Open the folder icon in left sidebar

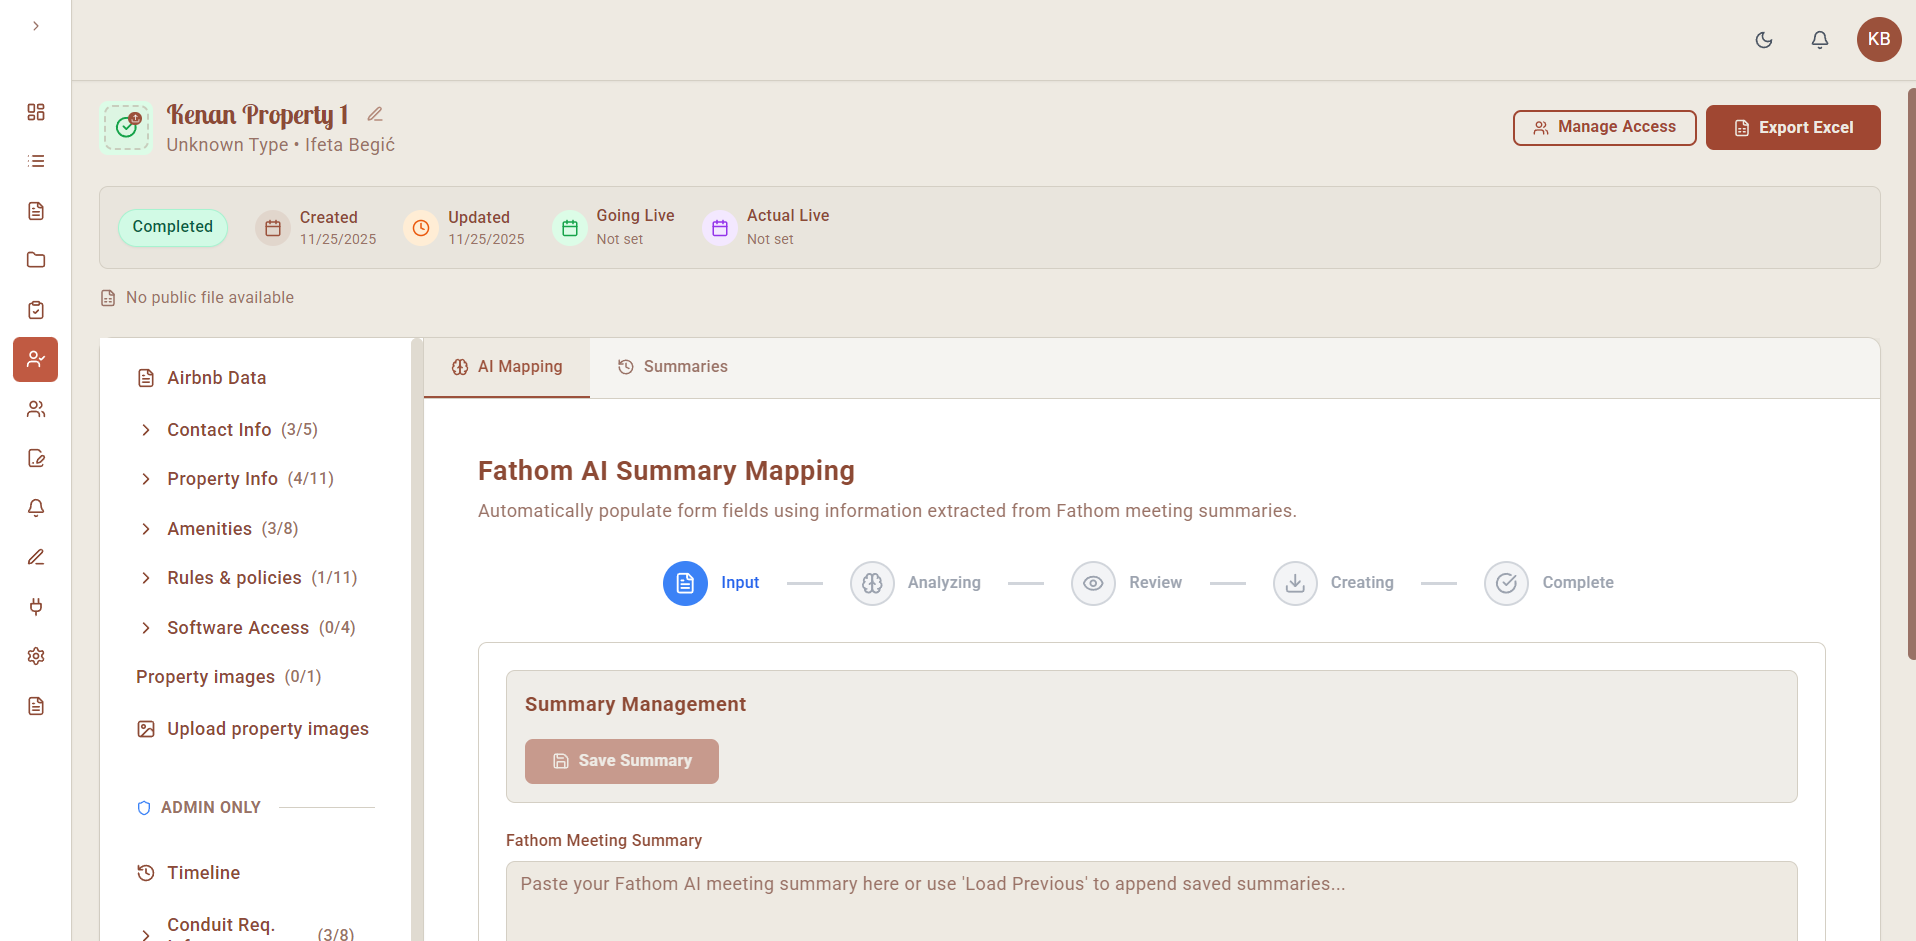click(x=36, y=260)
